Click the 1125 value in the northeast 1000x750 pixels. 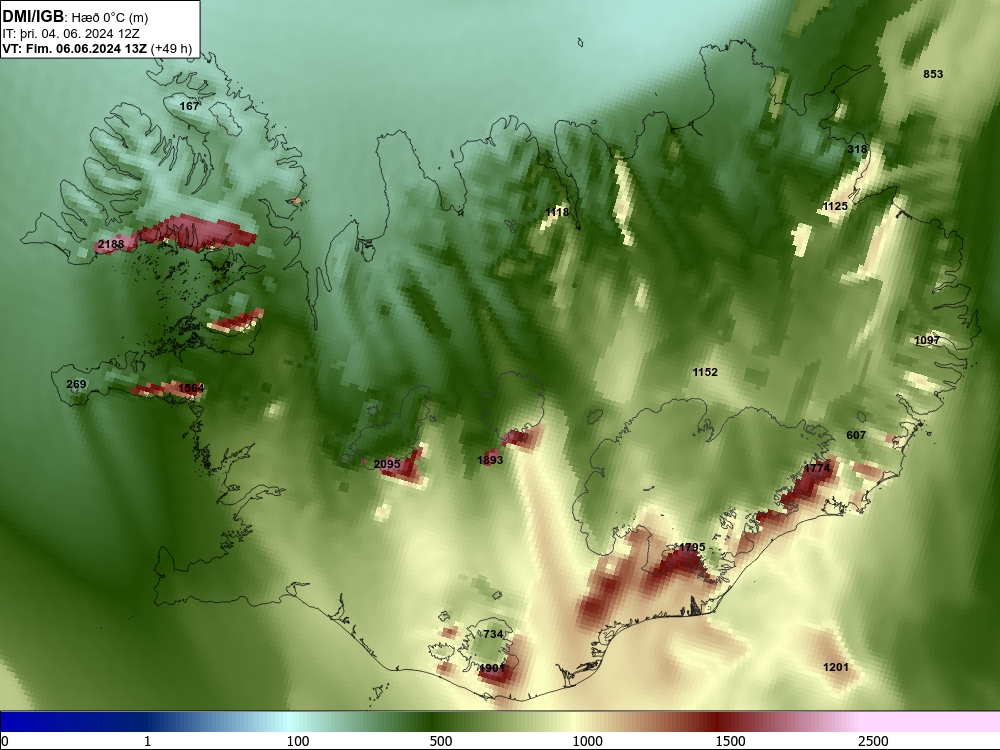tap(835, 206)
